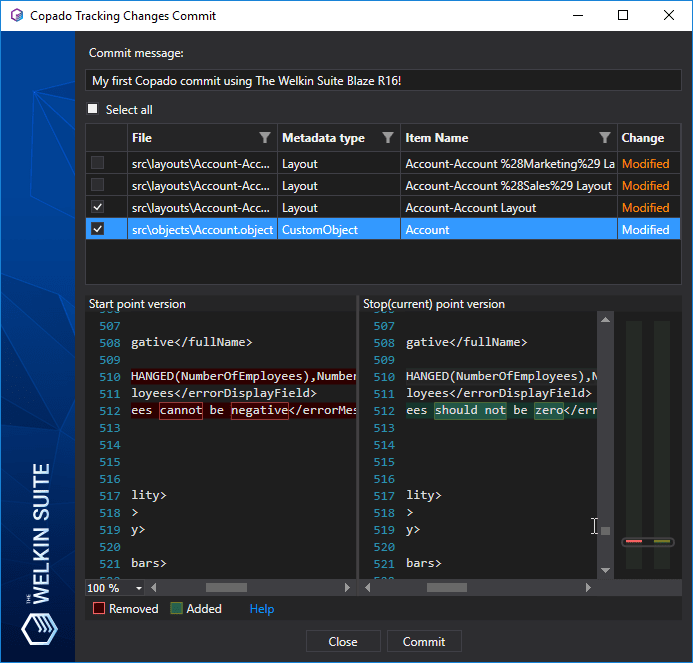Click the added text 'should not' in line 512
Image resolution: width=693 pixels, height=663 pixels.
click(470, 411)
